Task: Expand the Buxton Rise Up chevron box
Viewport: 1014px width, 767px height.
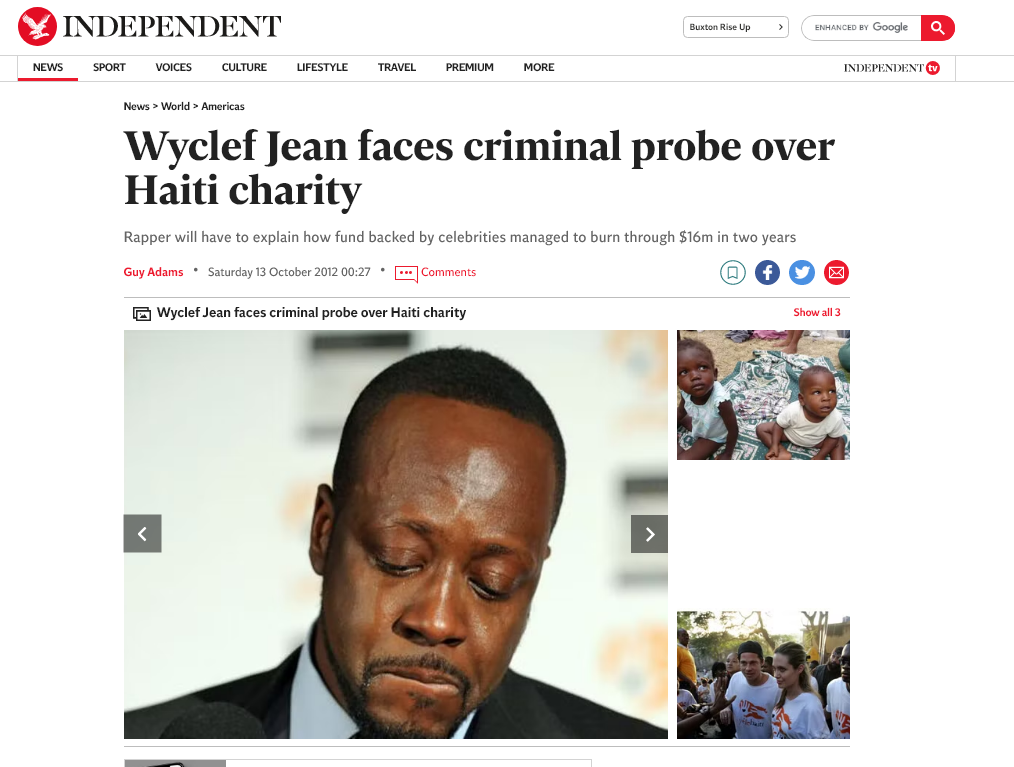Action: tap(736, 27)
